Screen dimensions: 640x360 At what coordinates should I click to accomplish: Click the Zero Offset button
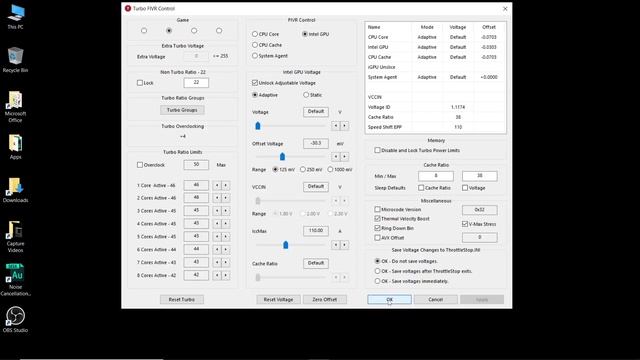point(325,300)
